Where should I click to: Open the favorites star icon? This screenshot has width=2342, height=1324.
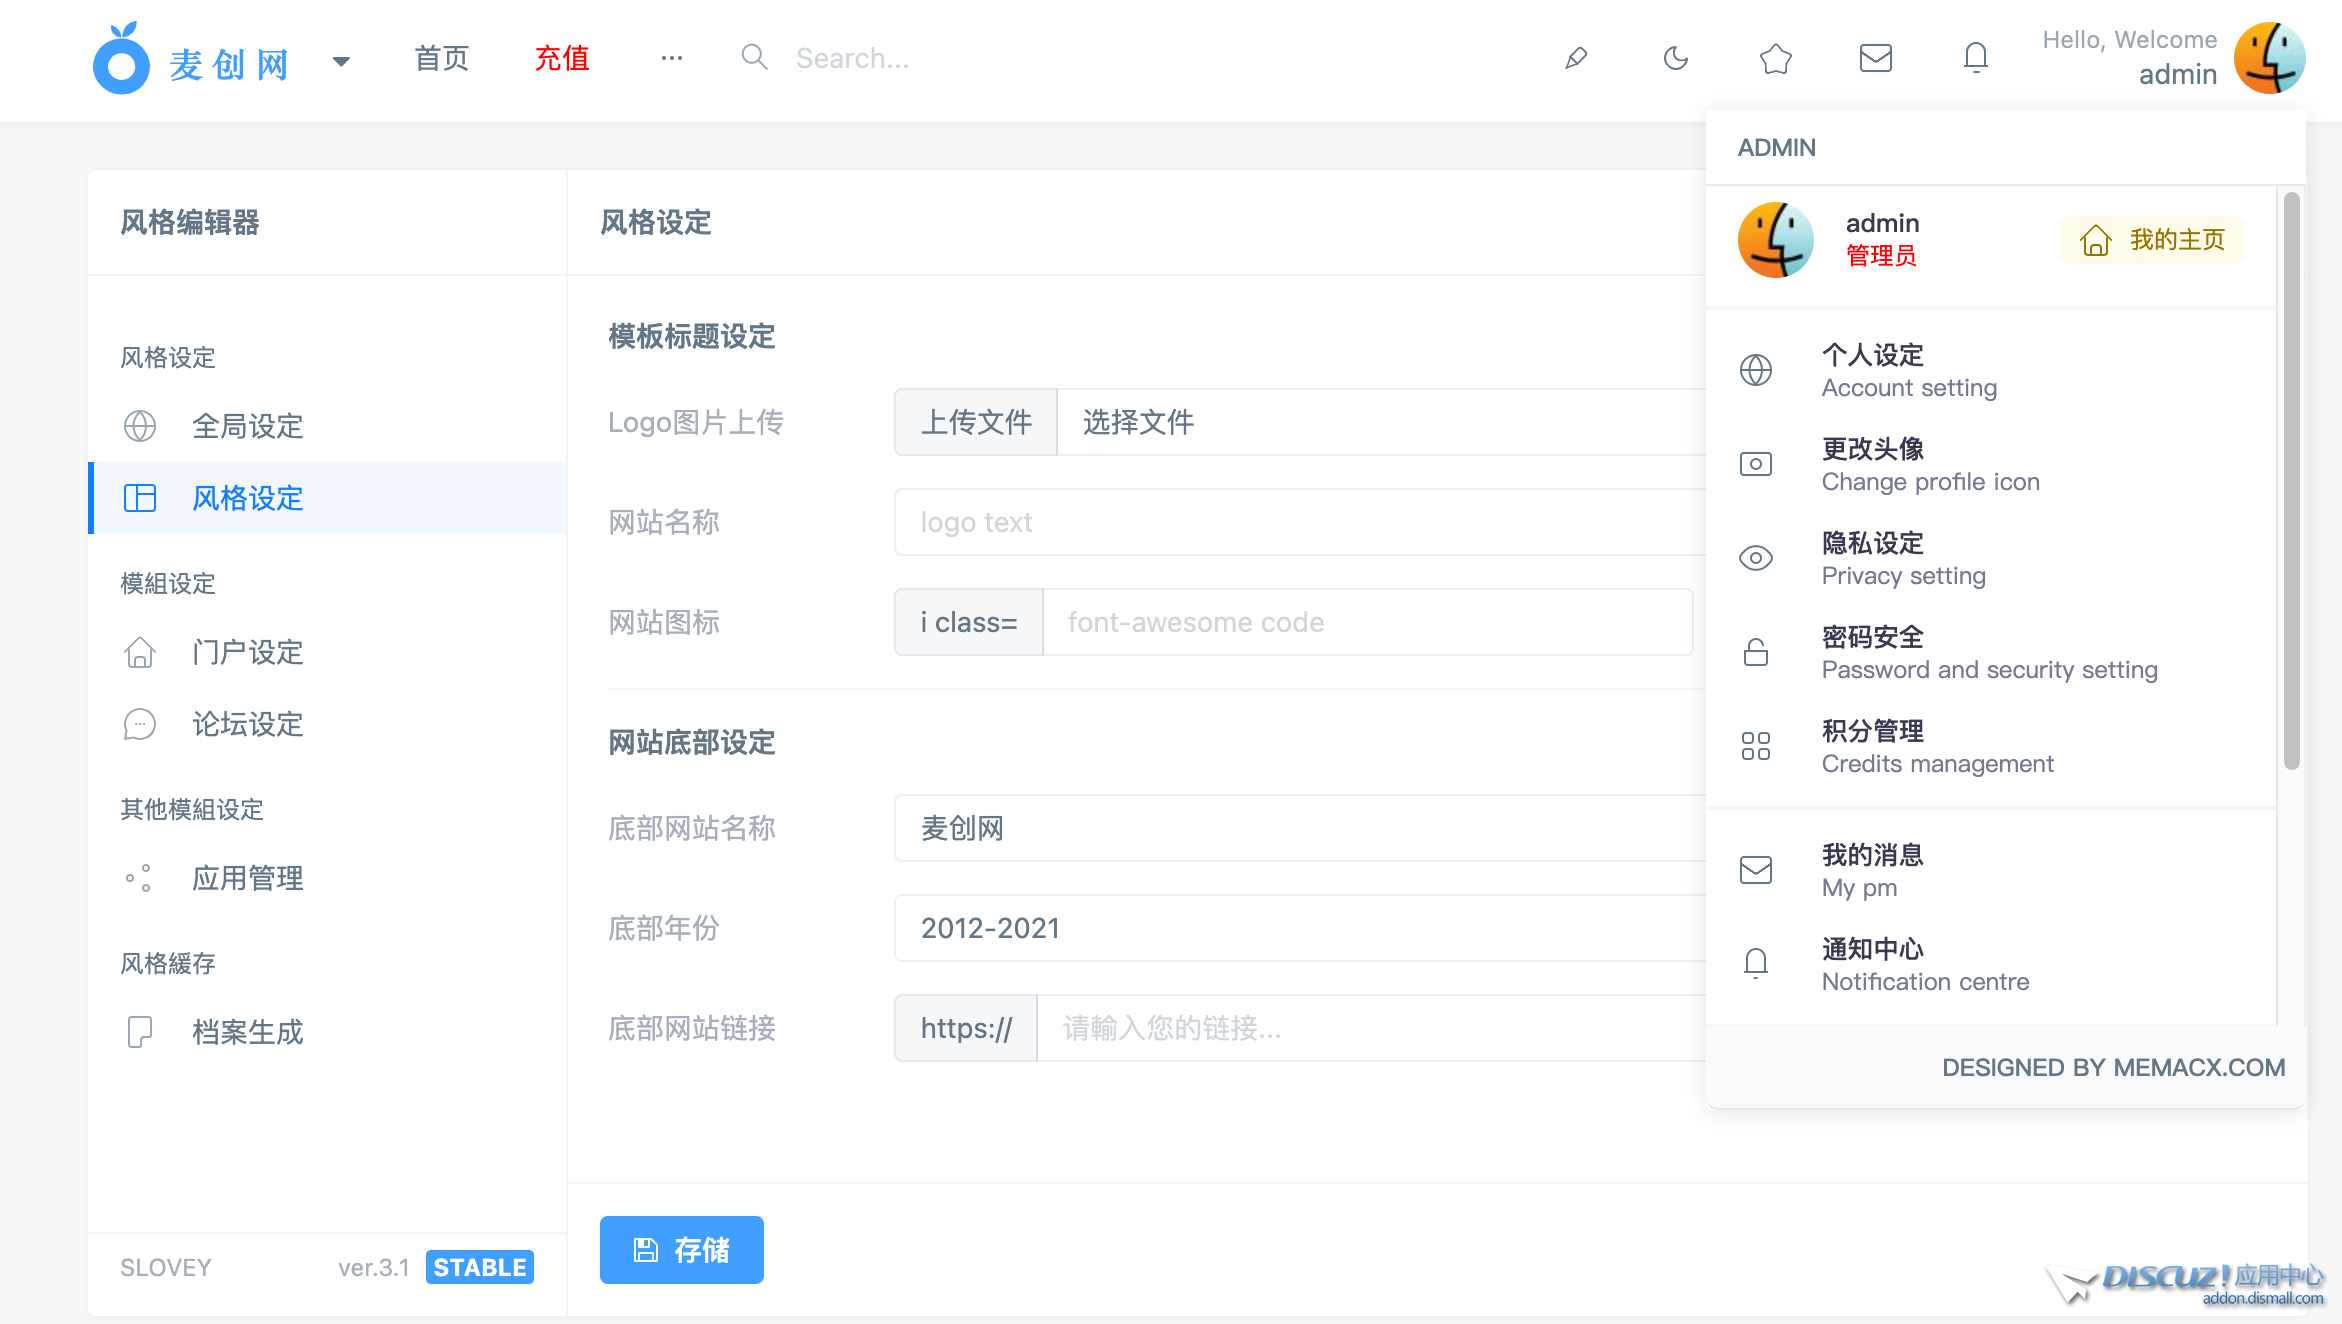click(x=1776, y=58)
